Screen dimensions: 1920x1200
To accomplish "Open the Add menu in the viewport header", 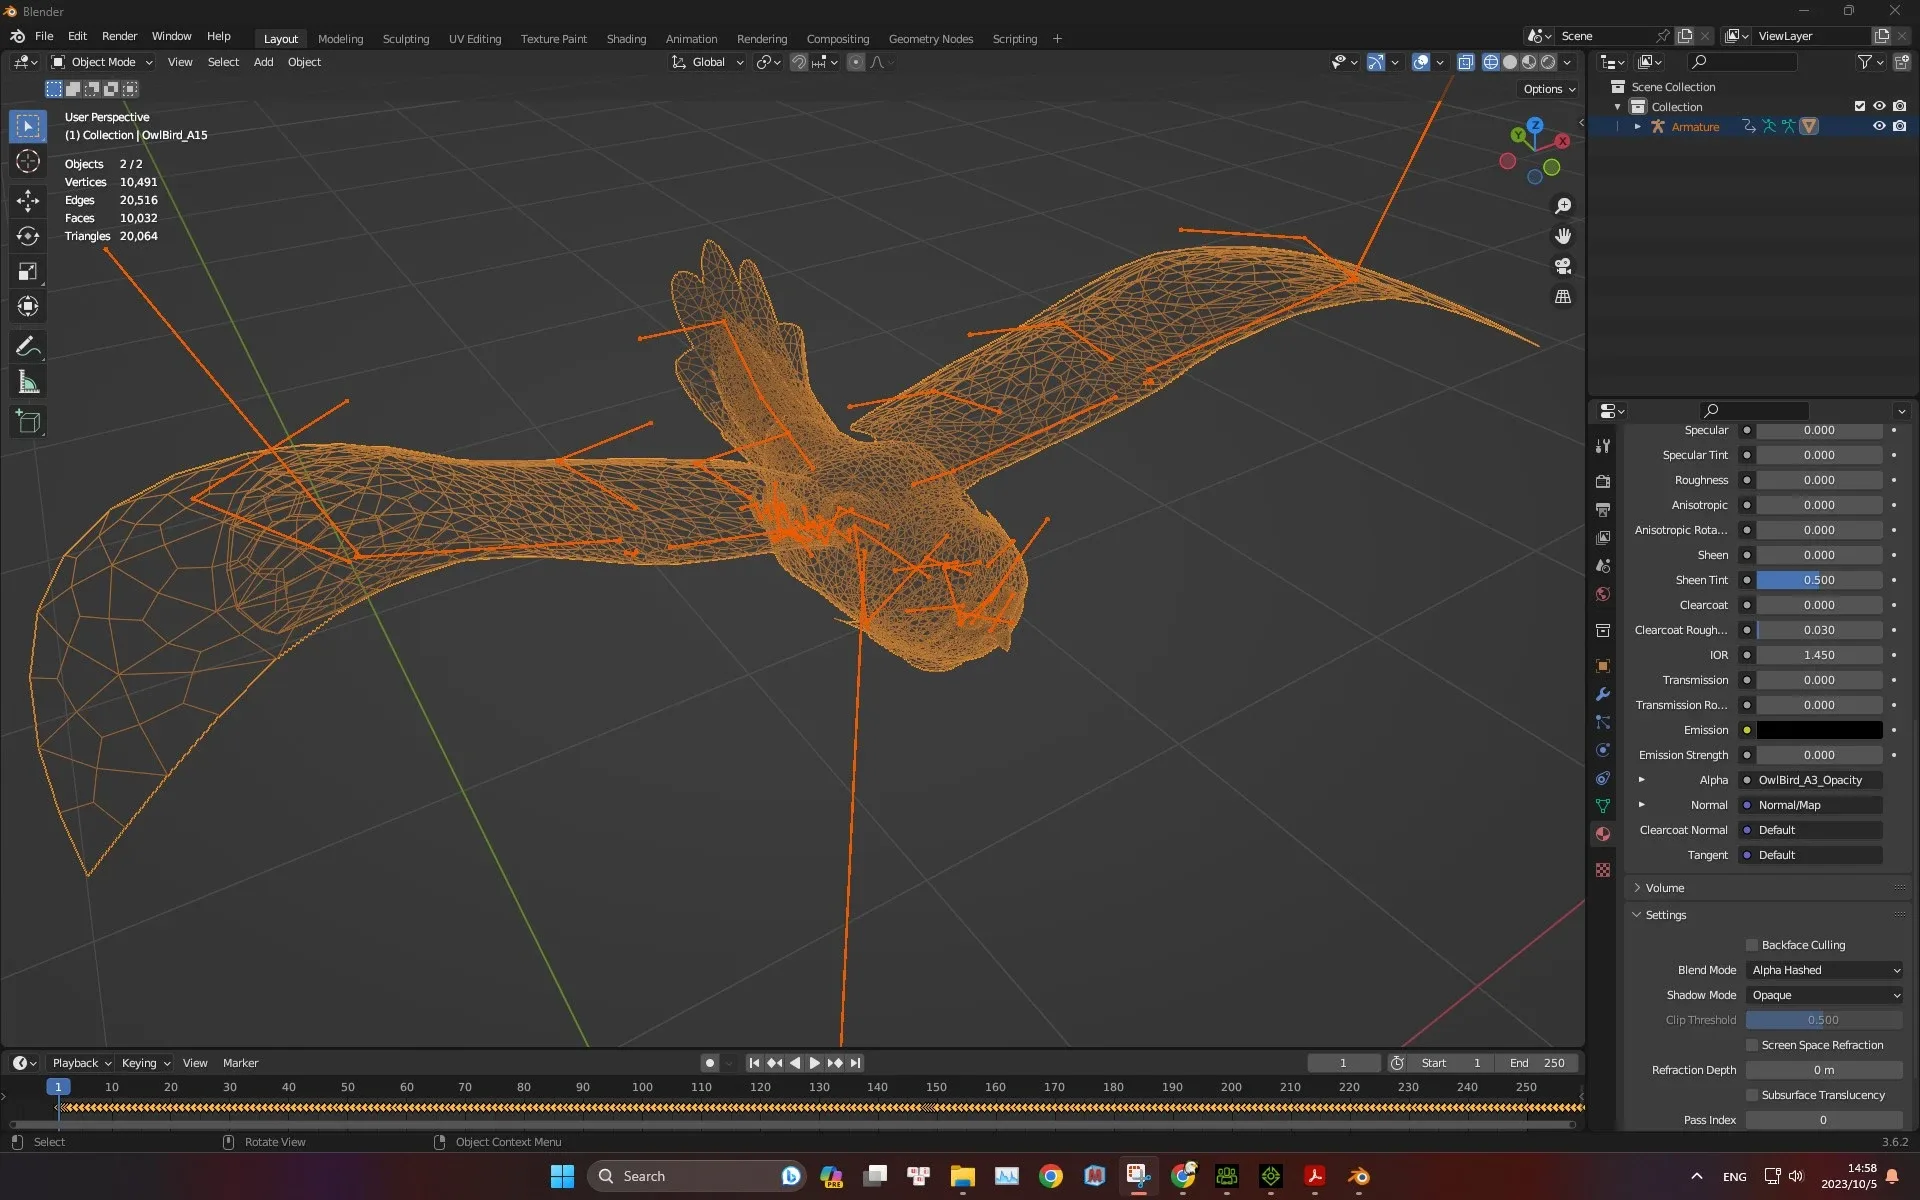I will click(263, 62).
